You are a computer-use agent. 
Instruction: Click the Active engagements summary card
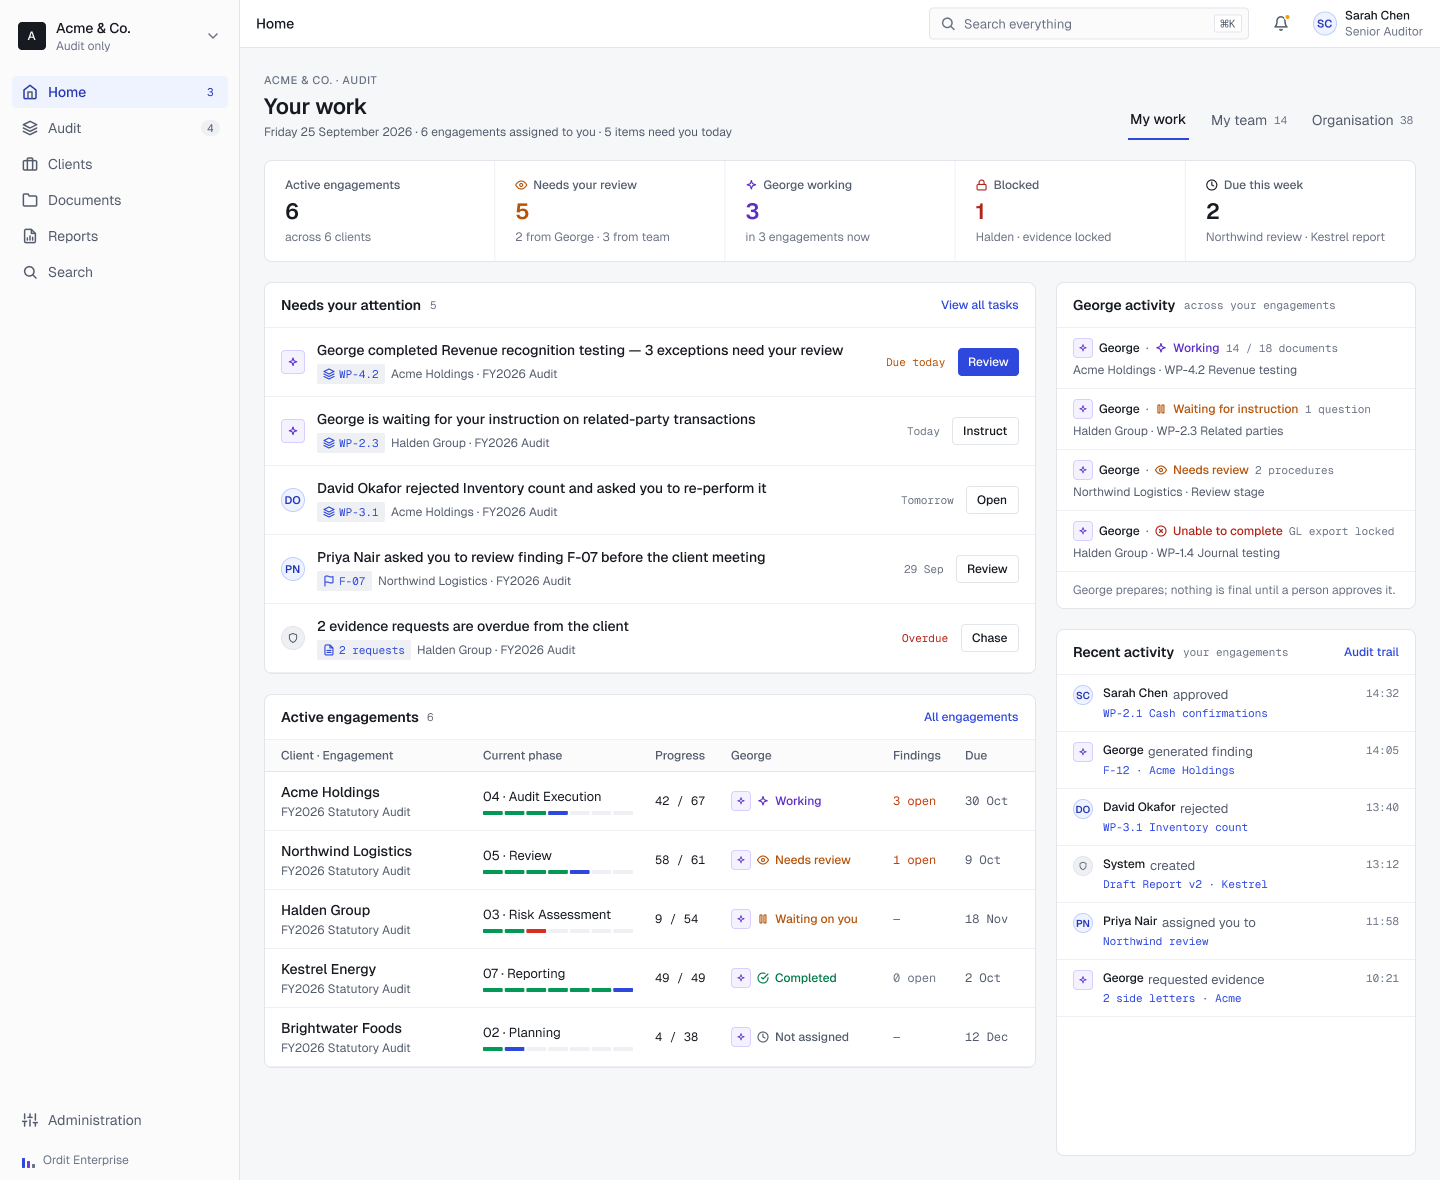[x=380, y=211]
